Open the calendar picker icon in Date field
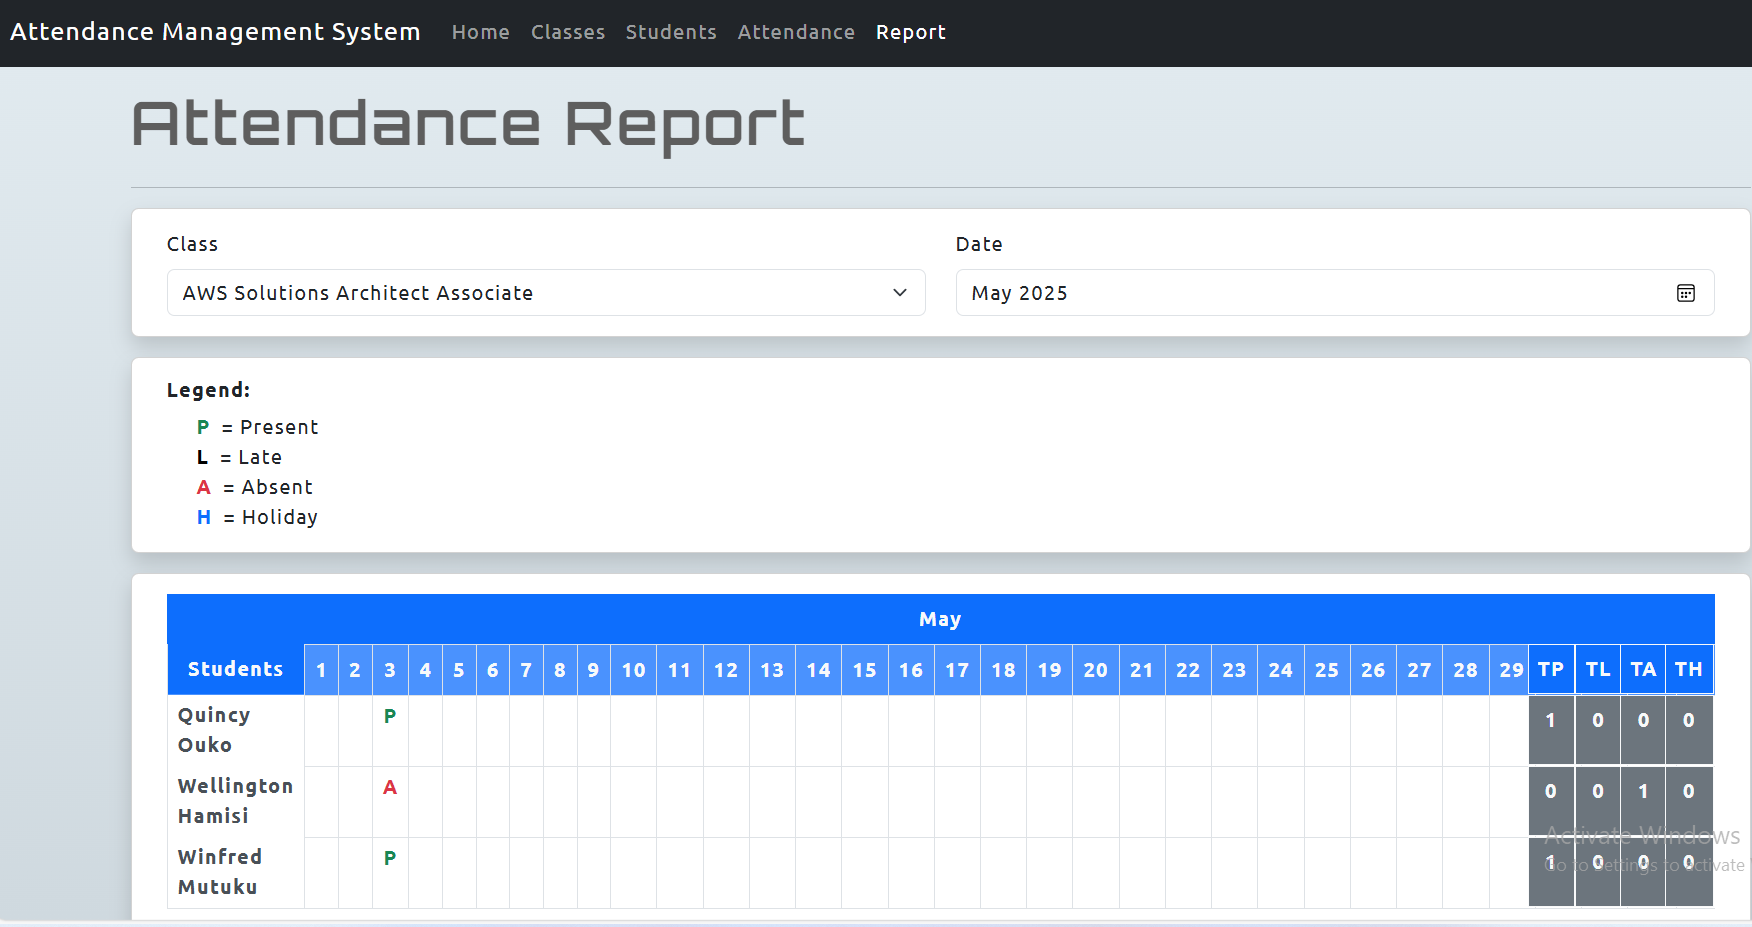This screenshot has height=927, width=1752. point(1685,293)
